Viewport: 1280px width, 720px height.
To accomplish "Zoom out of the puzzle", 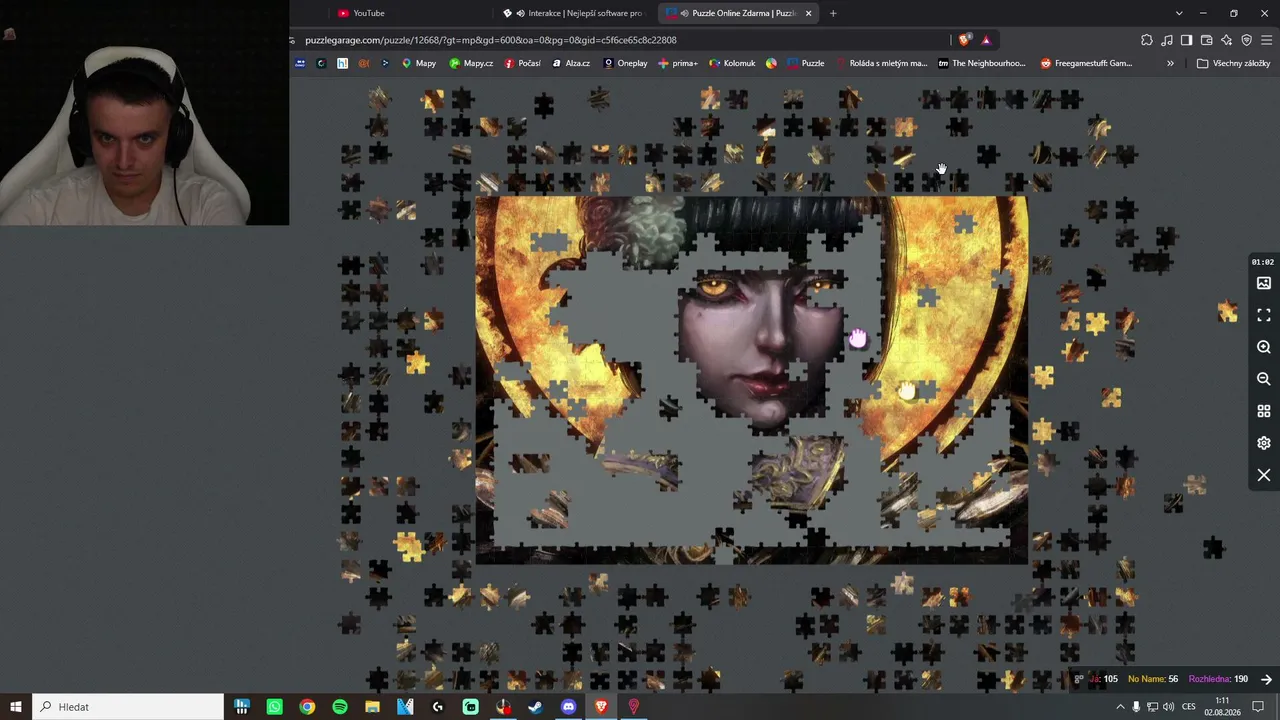I will click(x=1264, y=379).
